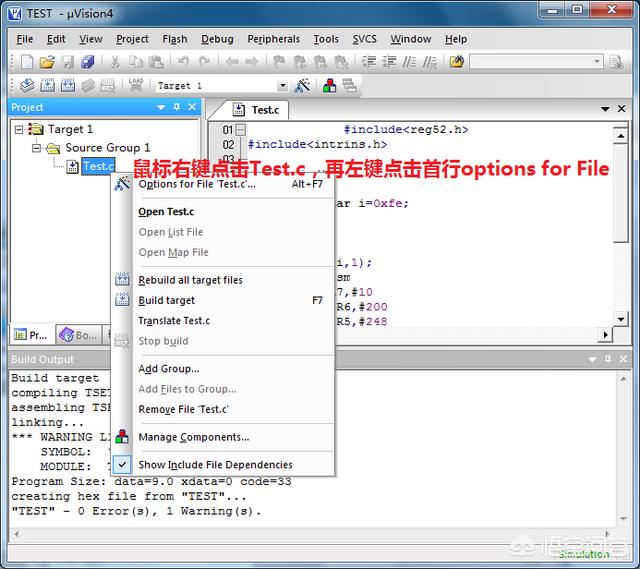Open editor tab list arrow

click(x=605, y=109)
